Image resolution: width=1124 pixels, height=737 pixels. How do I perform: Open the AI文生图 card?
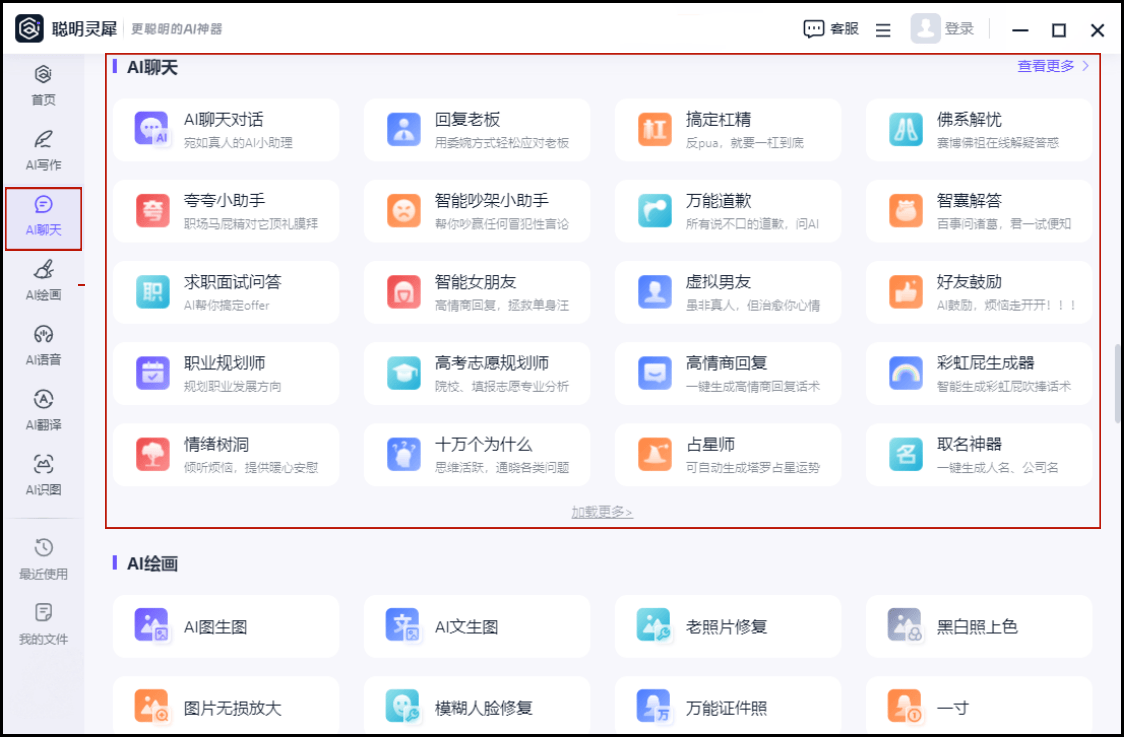pos(477,627)
